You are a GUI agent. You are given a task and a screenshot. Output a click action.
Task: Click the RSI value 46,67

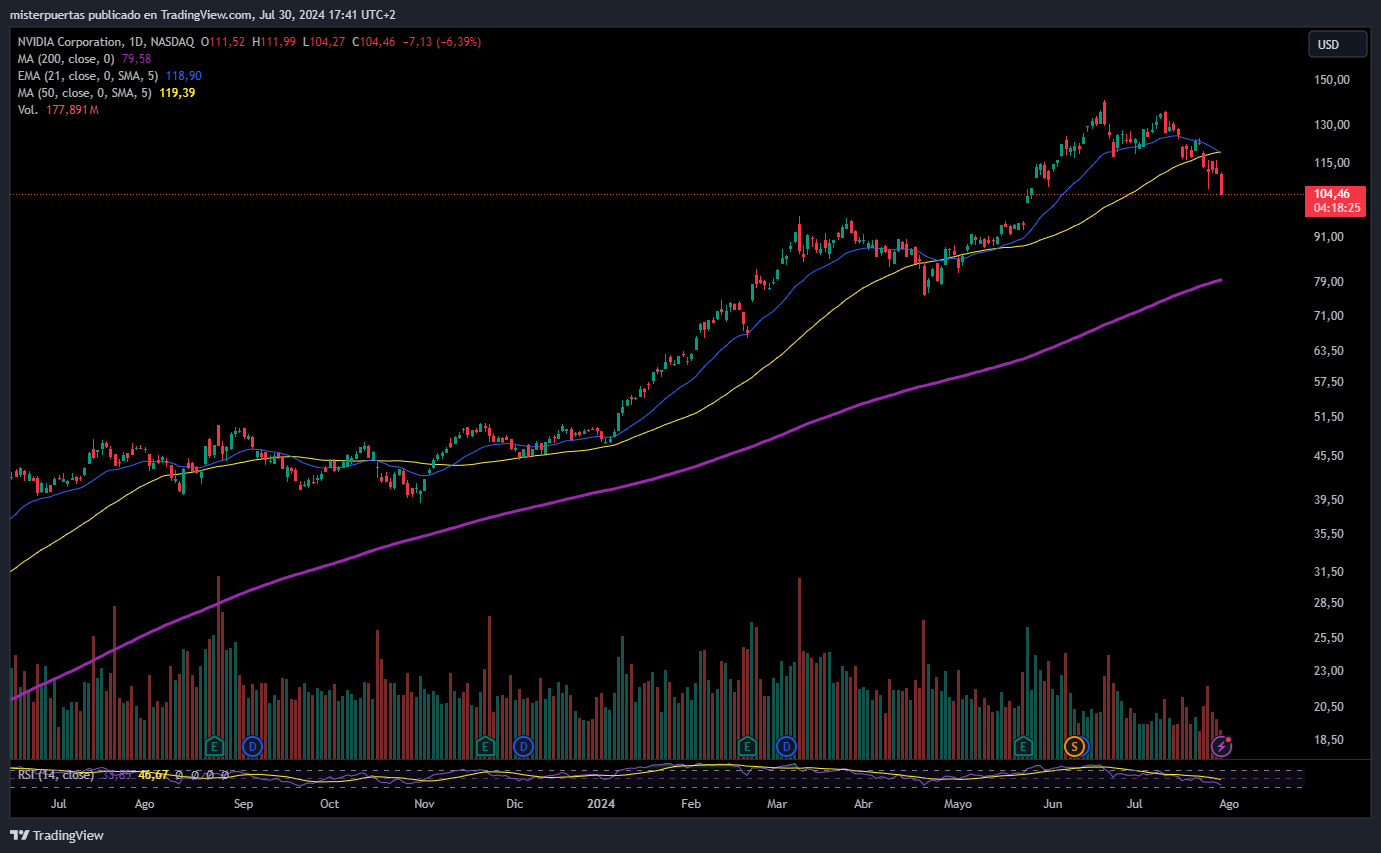[x=152, y=775]
